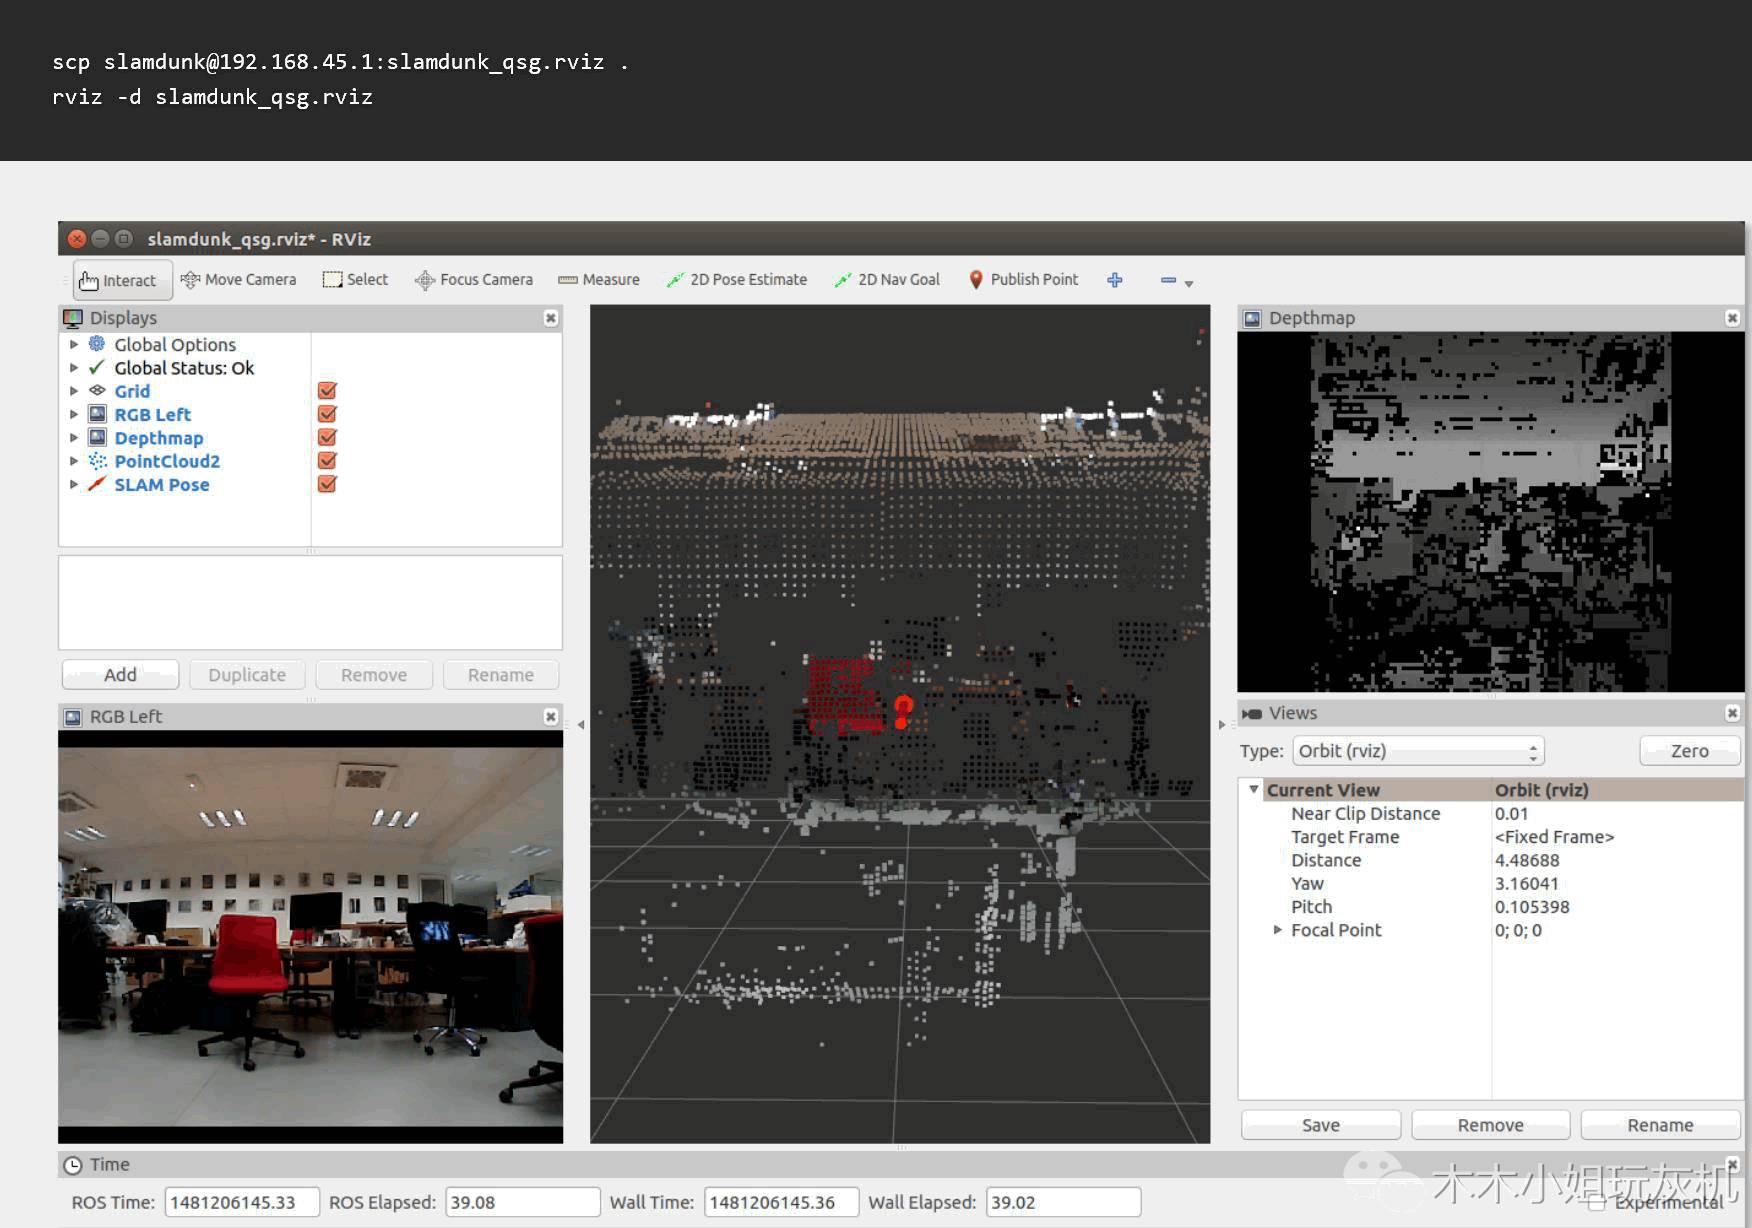Choose the Focus Camera tool
Screen dimensions: 1752x1228
click(474, 280)
